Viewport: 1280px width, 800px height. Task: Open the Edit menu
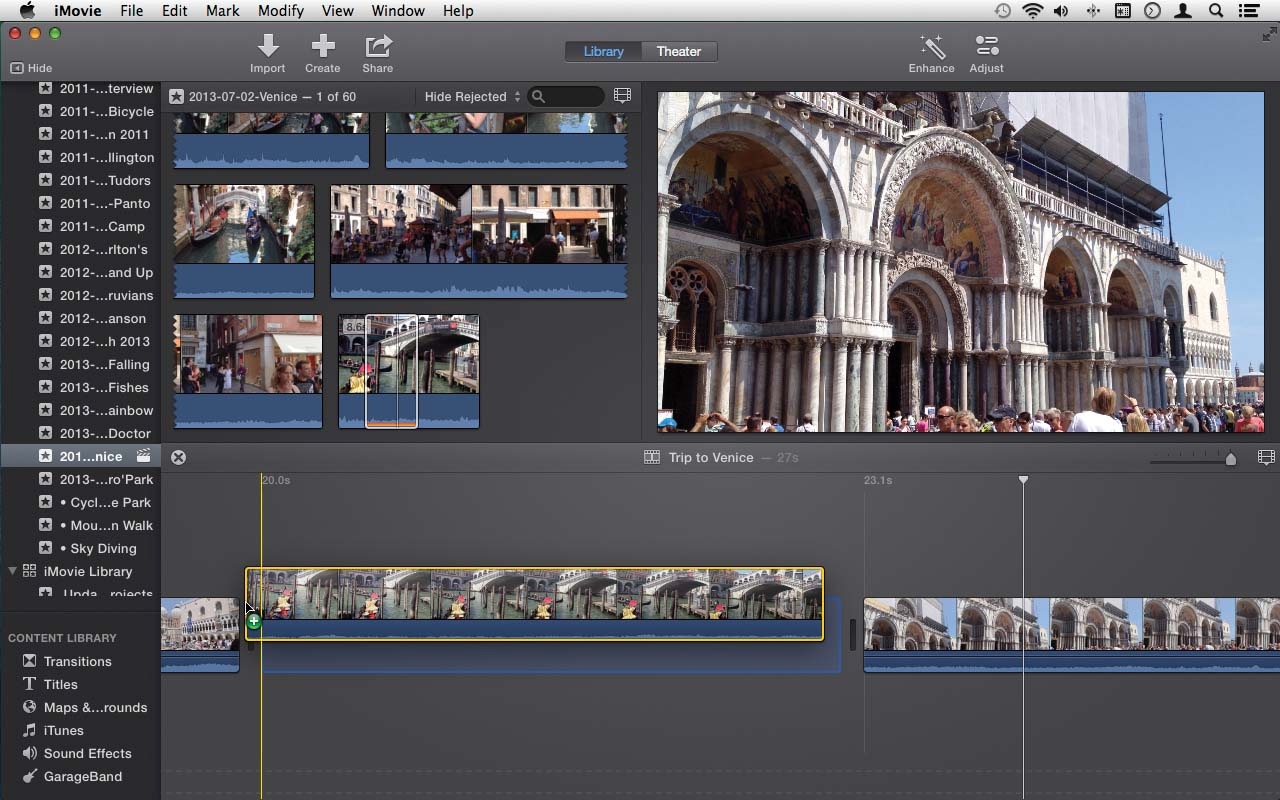coord(174,11)
